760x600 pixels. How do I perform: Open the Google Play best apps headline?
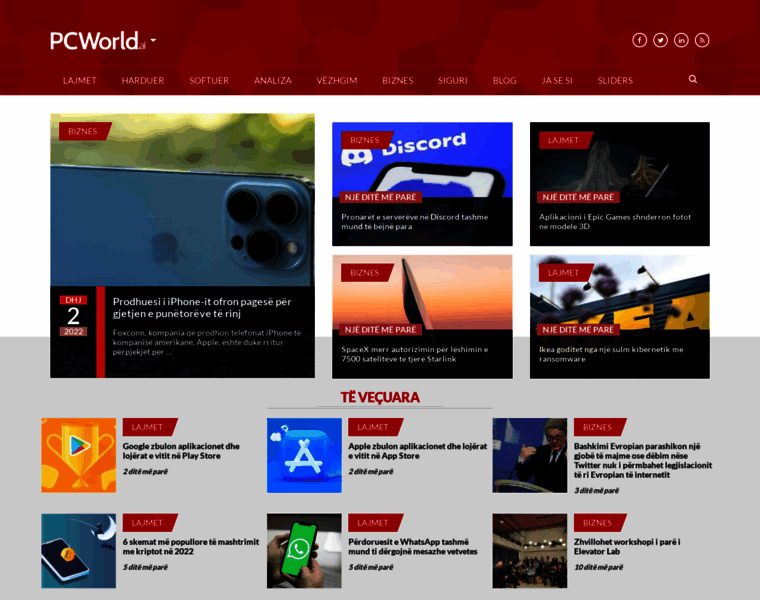[181, 451]
